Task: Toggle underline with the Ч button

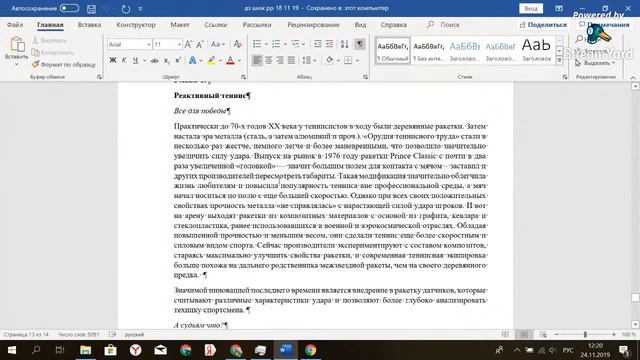Action: (x=135, y=60)
